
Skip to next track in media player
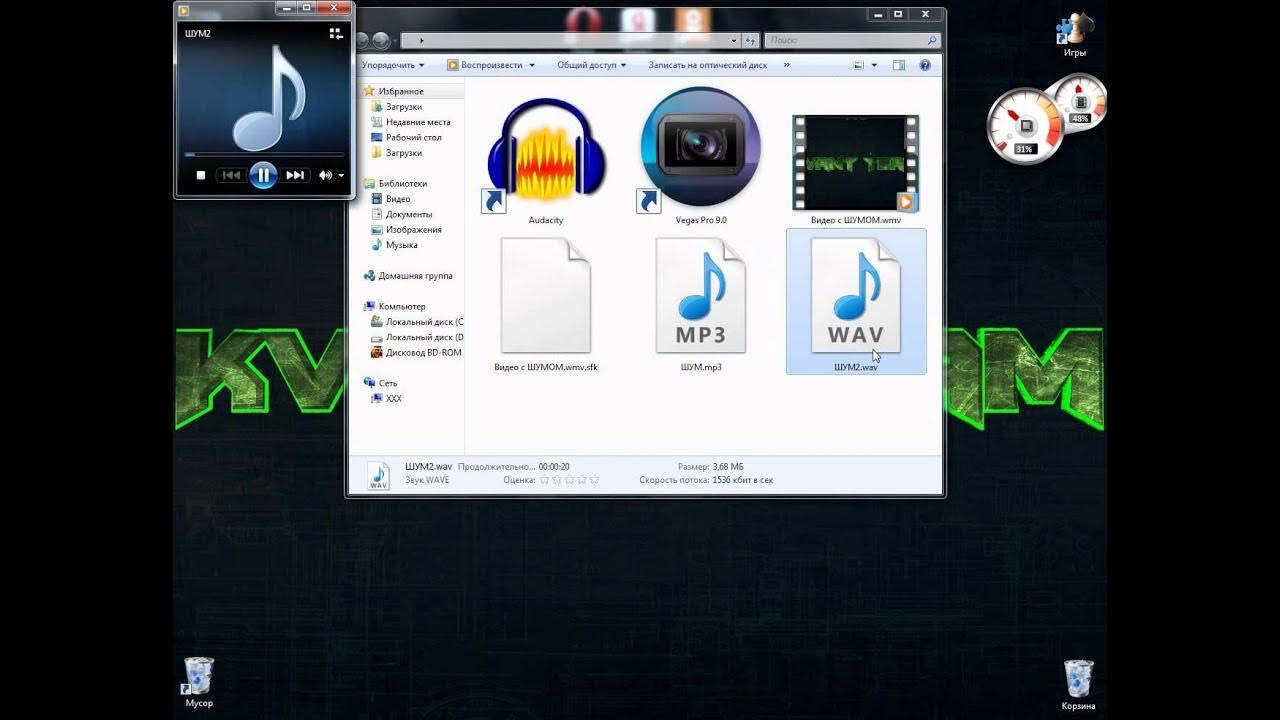pos(295,175)
